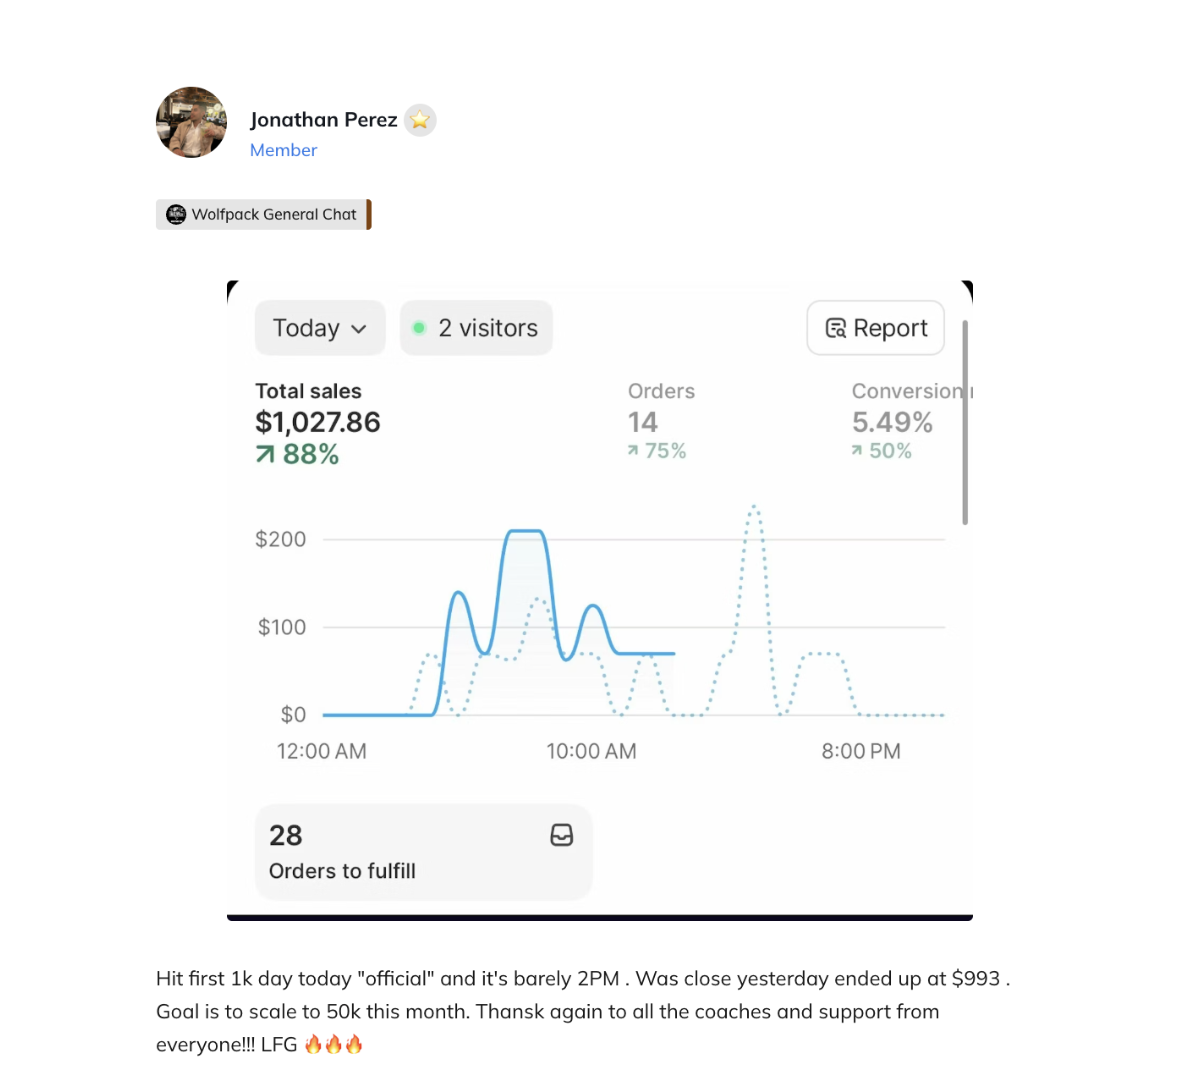Image resolution: width=1200 pixels, height=1080 pixels.
Task: Click the gold star badge beside the name
Action: 420,120
